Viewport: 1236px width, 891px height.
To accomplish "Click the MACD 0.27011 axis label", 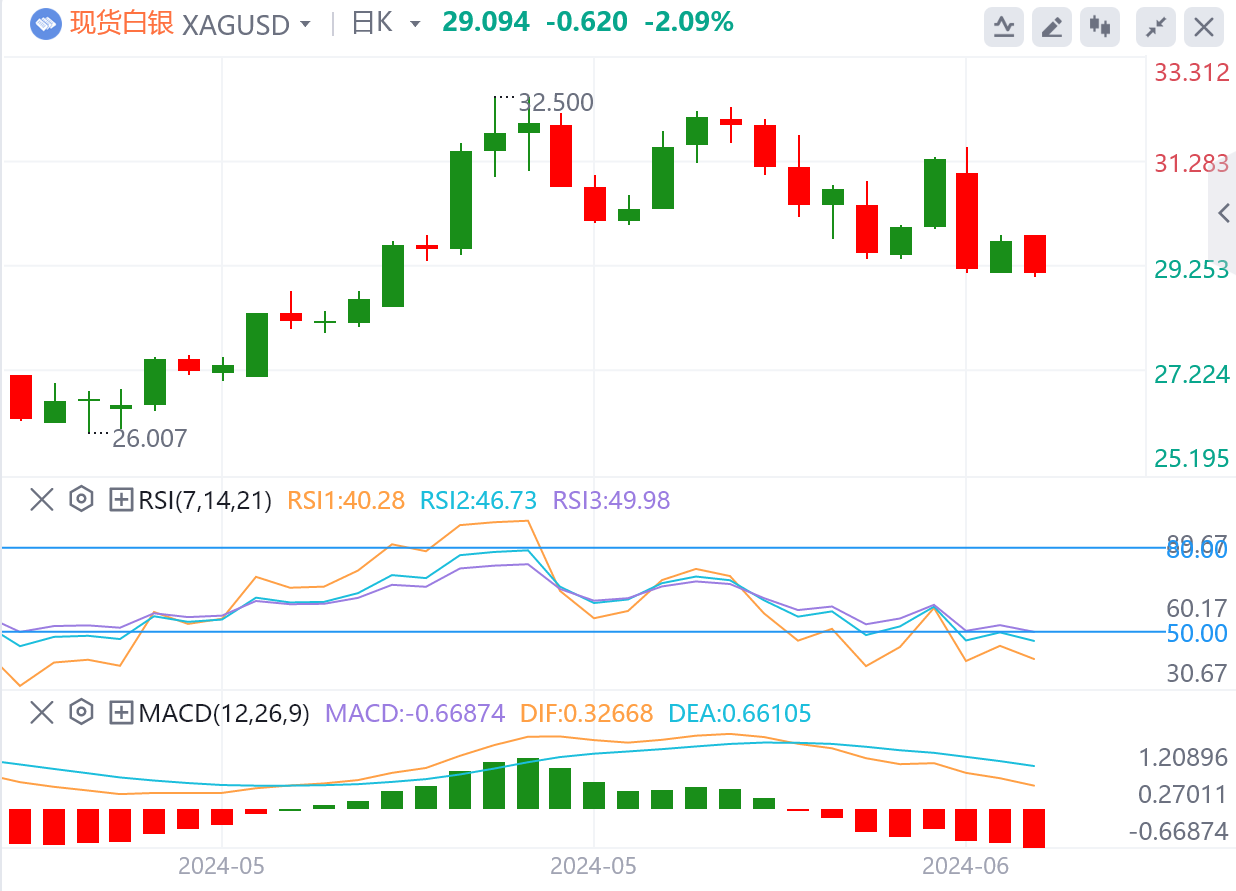I will [1184, 796].
